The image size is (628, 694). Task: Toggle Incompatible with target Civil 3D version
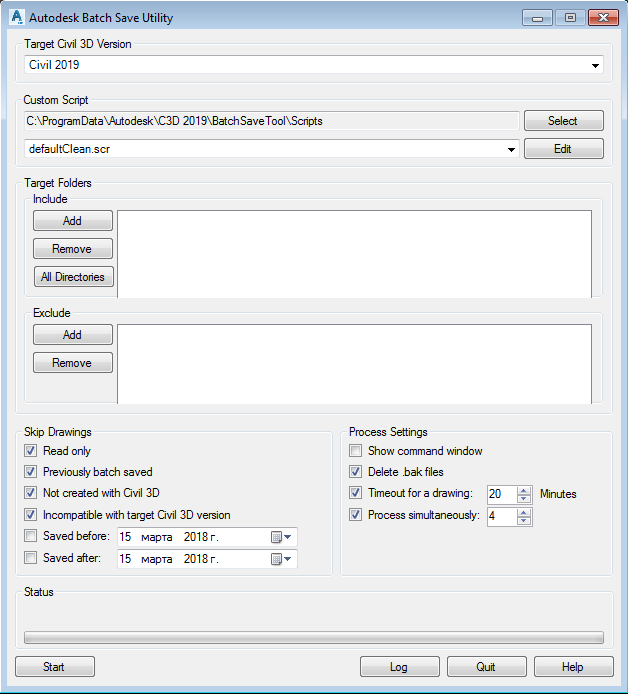[31, 514]
